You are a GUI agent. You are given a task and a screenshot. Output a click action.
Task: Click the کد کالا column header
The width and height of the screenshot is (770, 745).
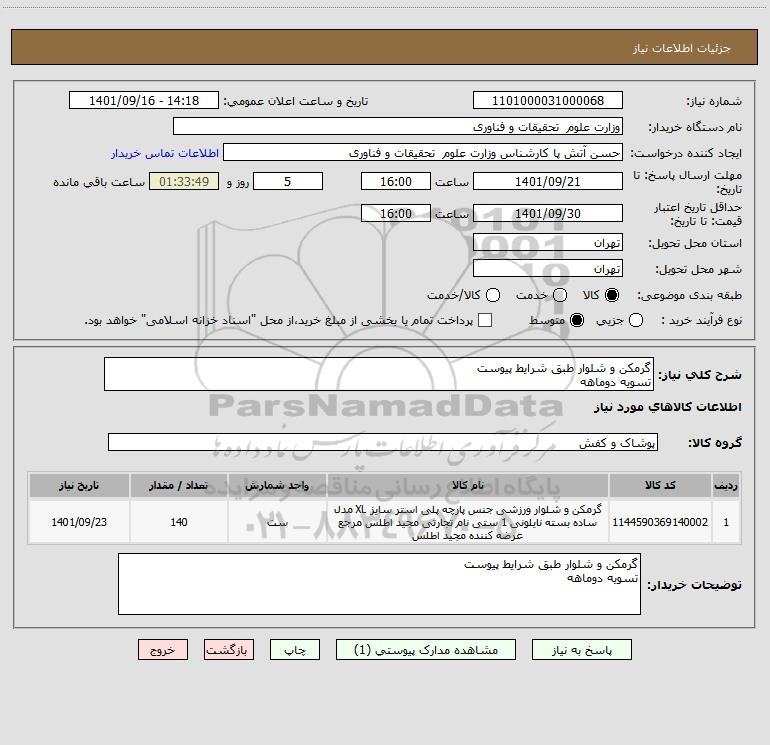pos(660,485)
